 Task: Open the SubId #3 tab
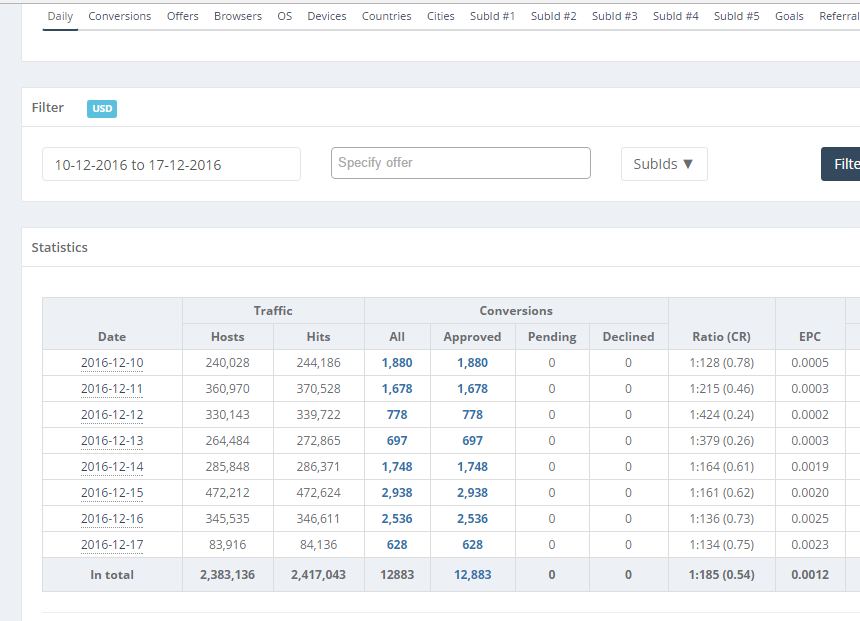coord(615,16)
